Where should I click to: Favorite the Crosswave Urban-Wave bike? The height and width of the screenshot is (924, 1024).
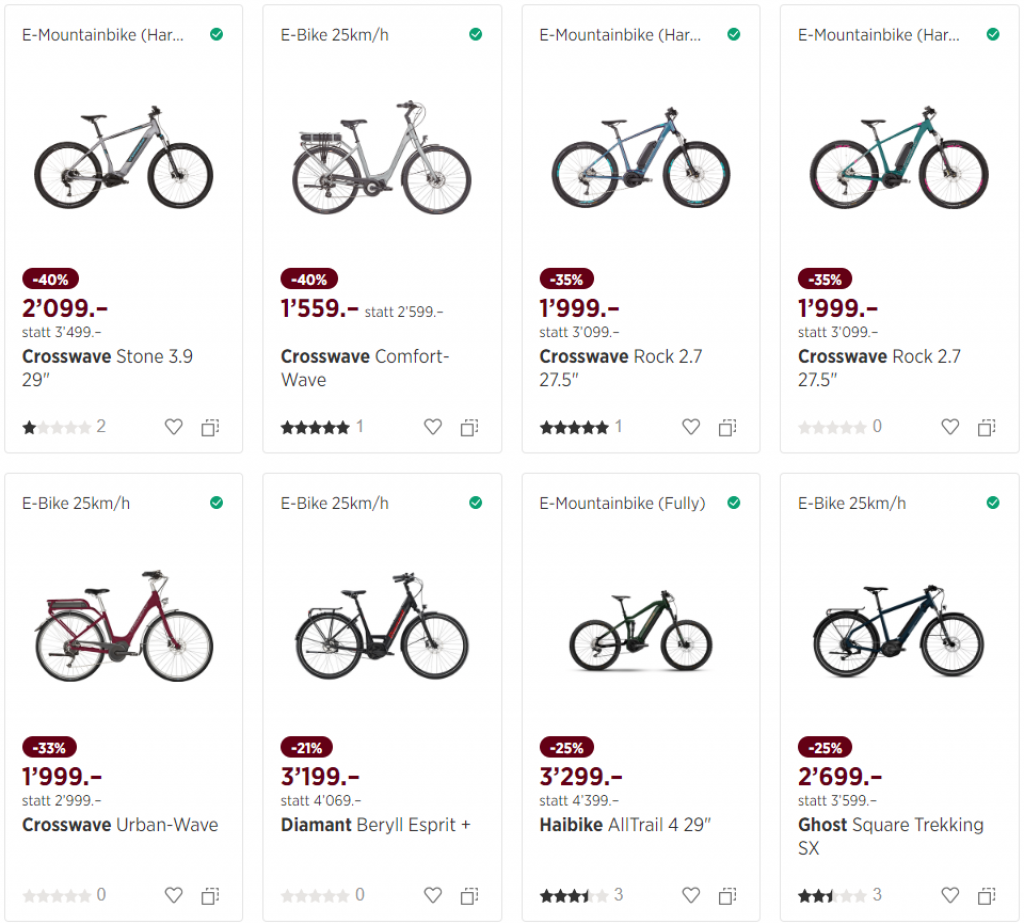[x=174, y=895]
